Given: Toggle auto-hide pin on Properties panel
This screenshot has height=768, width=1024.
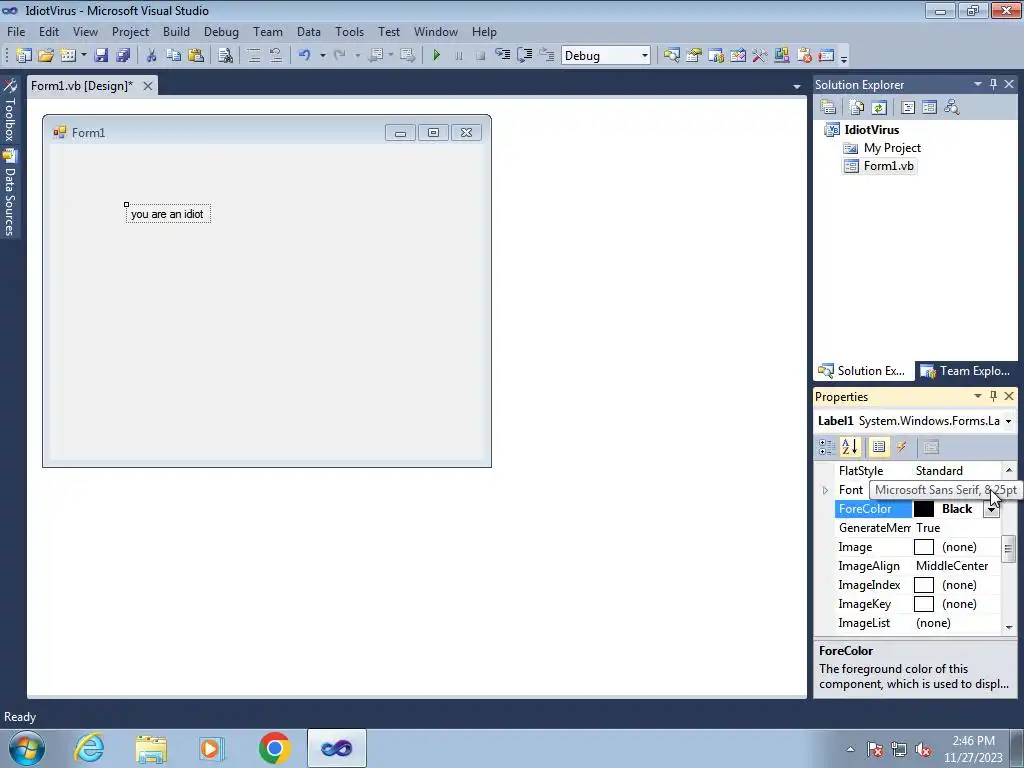Looking at the screenshot, I should [x=993, y=396].
